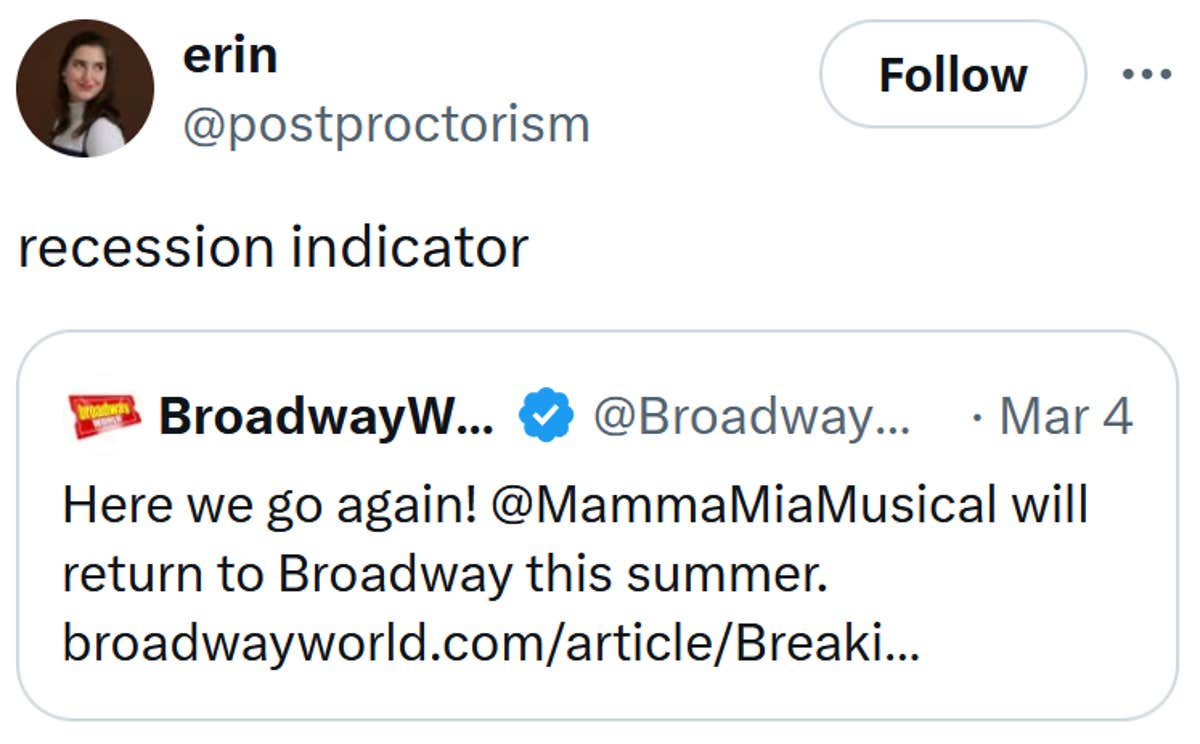This screenshot has width=1200, height=744.
Task: Open the @postproctorism handle
Action: [386, 125]
